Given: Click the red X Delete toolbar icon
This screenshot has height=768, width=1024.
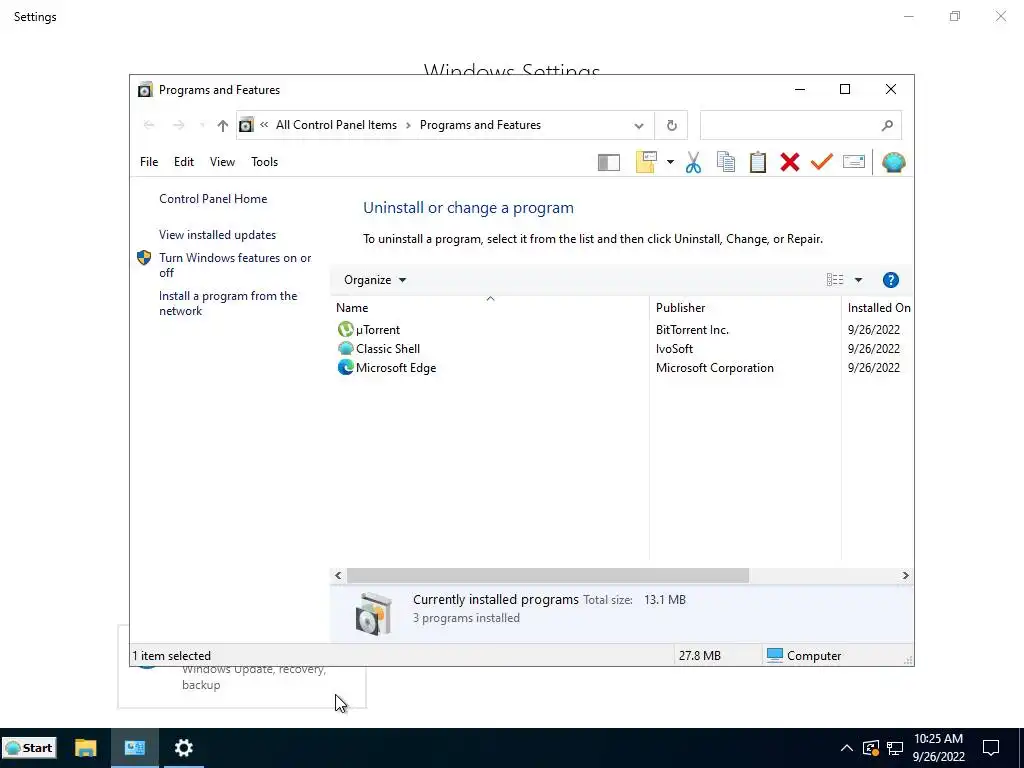Looking at the screenshot, I should coord(790,162).
